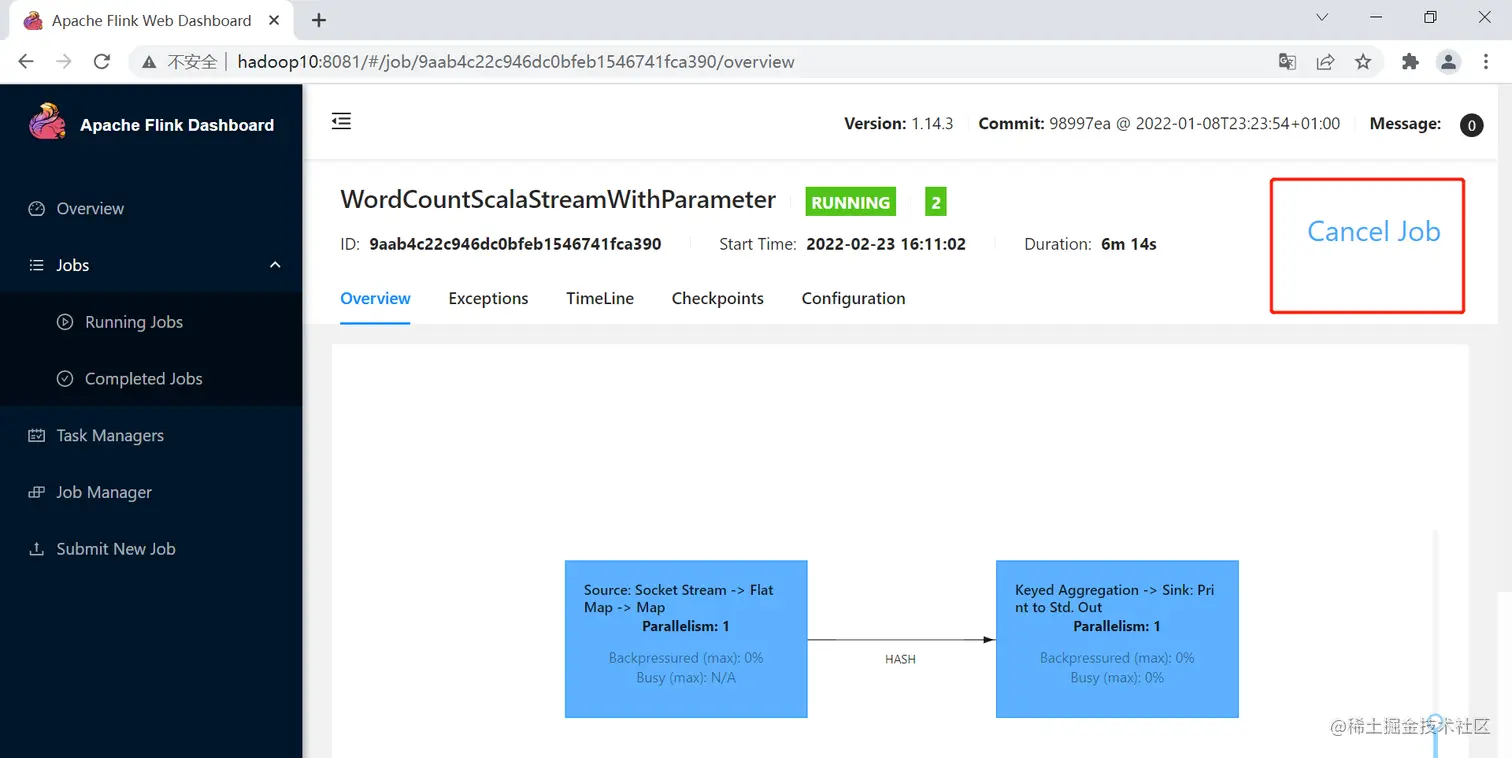Screen dimensions: 1512x758
Task: Open the Google Translate page icon
Action: (x=1288, y=62)
